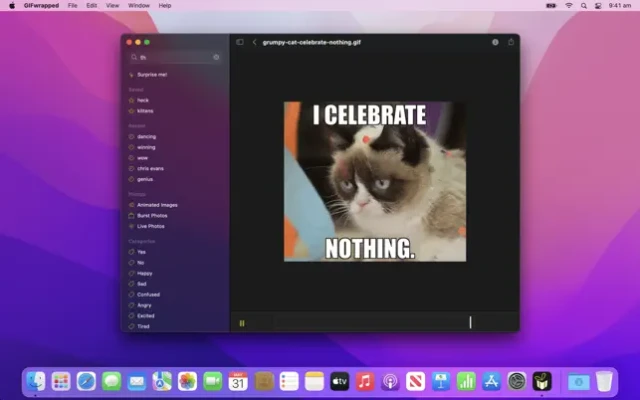This screenshot has height=400, width=640.
Task: Click the playhead marker on the timeline
Action: click(x=470, y=322)
